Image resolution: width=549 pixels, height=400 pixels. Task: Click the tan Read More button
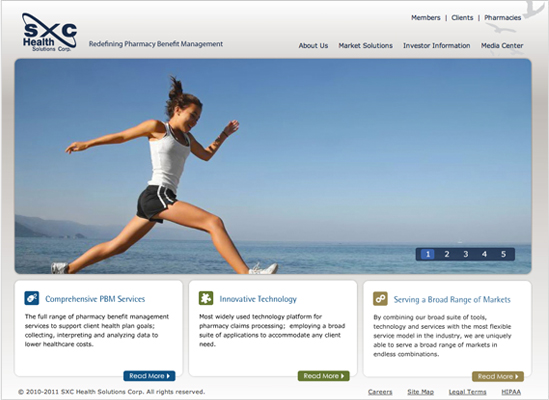pyautogui.click(x=498, y=377)
